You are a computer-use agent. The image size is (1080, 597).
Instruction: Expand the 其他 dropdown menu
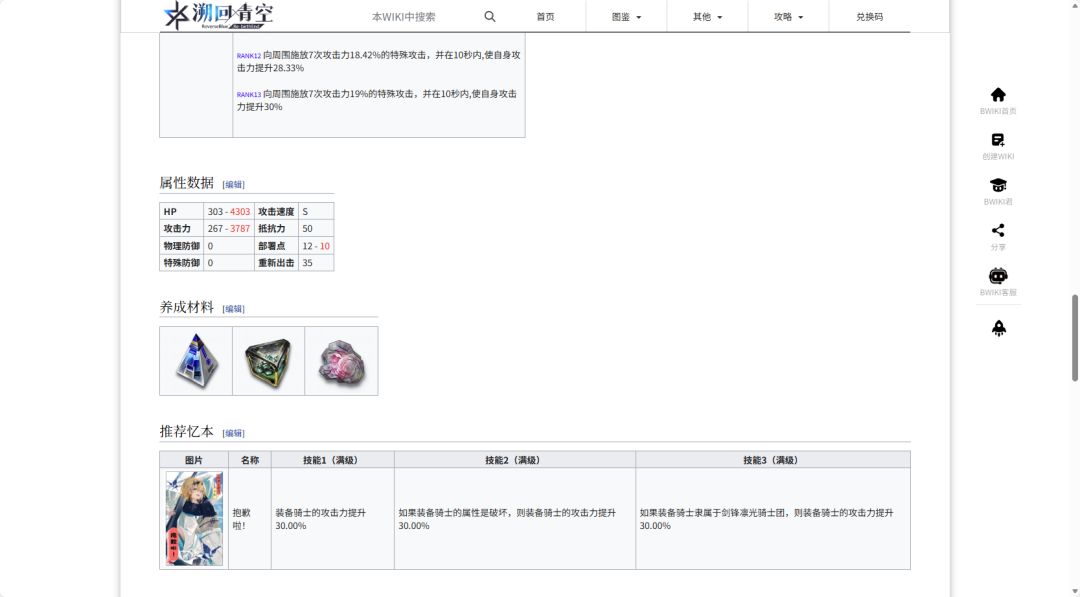point(707,17)
